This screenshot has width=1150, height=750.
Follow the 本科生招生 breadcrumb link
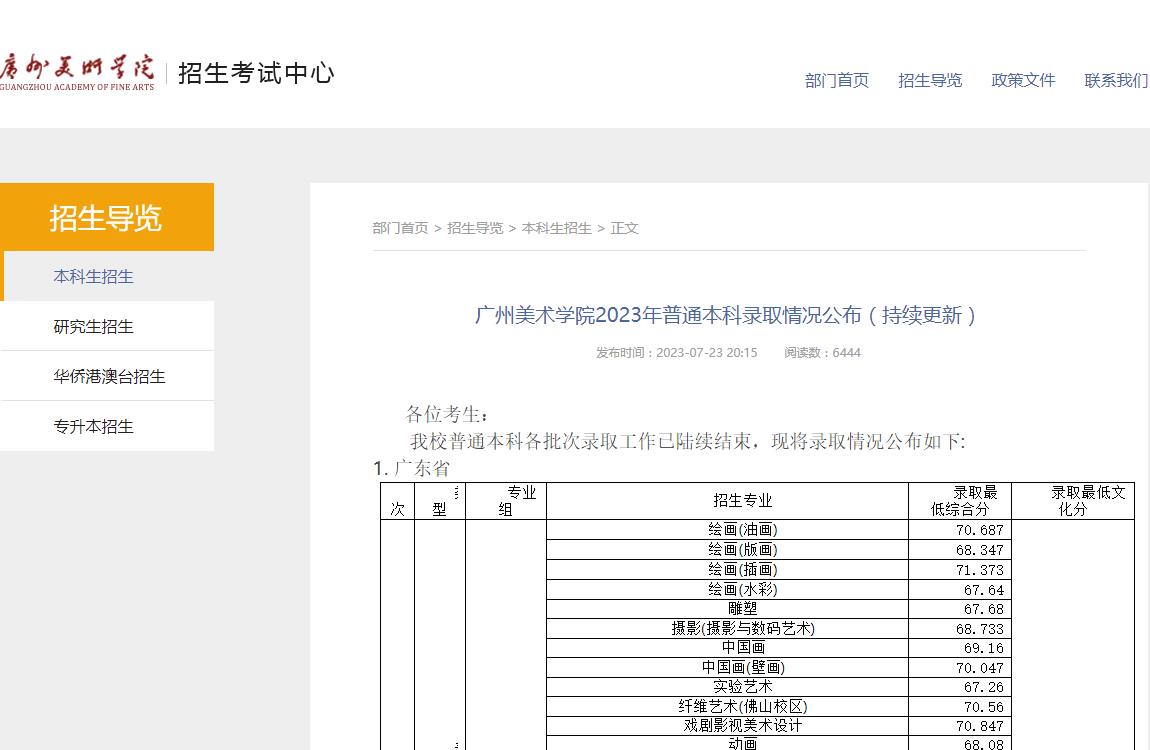(x=557, y=228)
